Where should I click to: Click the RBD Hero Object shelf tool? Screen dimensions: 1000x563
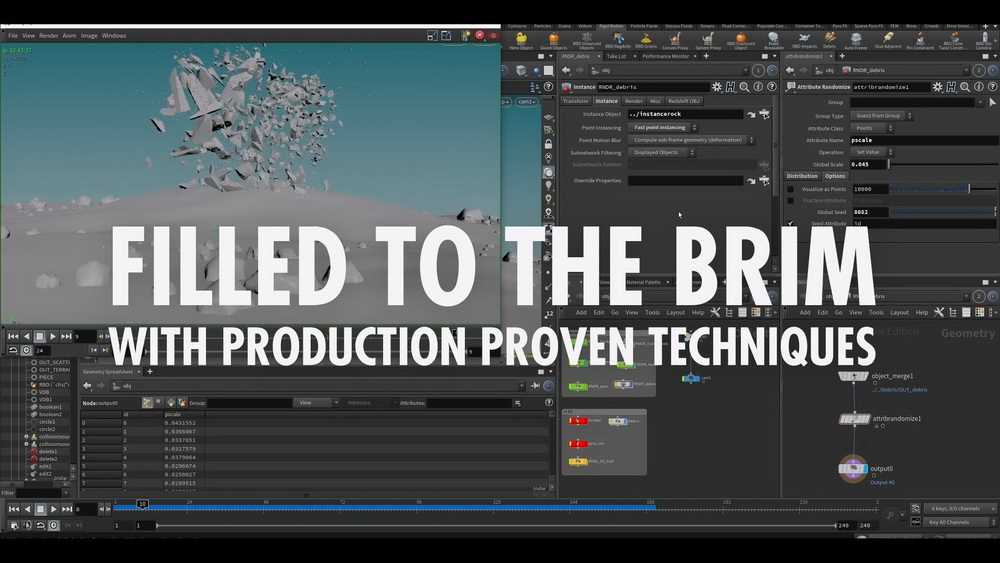521,41
